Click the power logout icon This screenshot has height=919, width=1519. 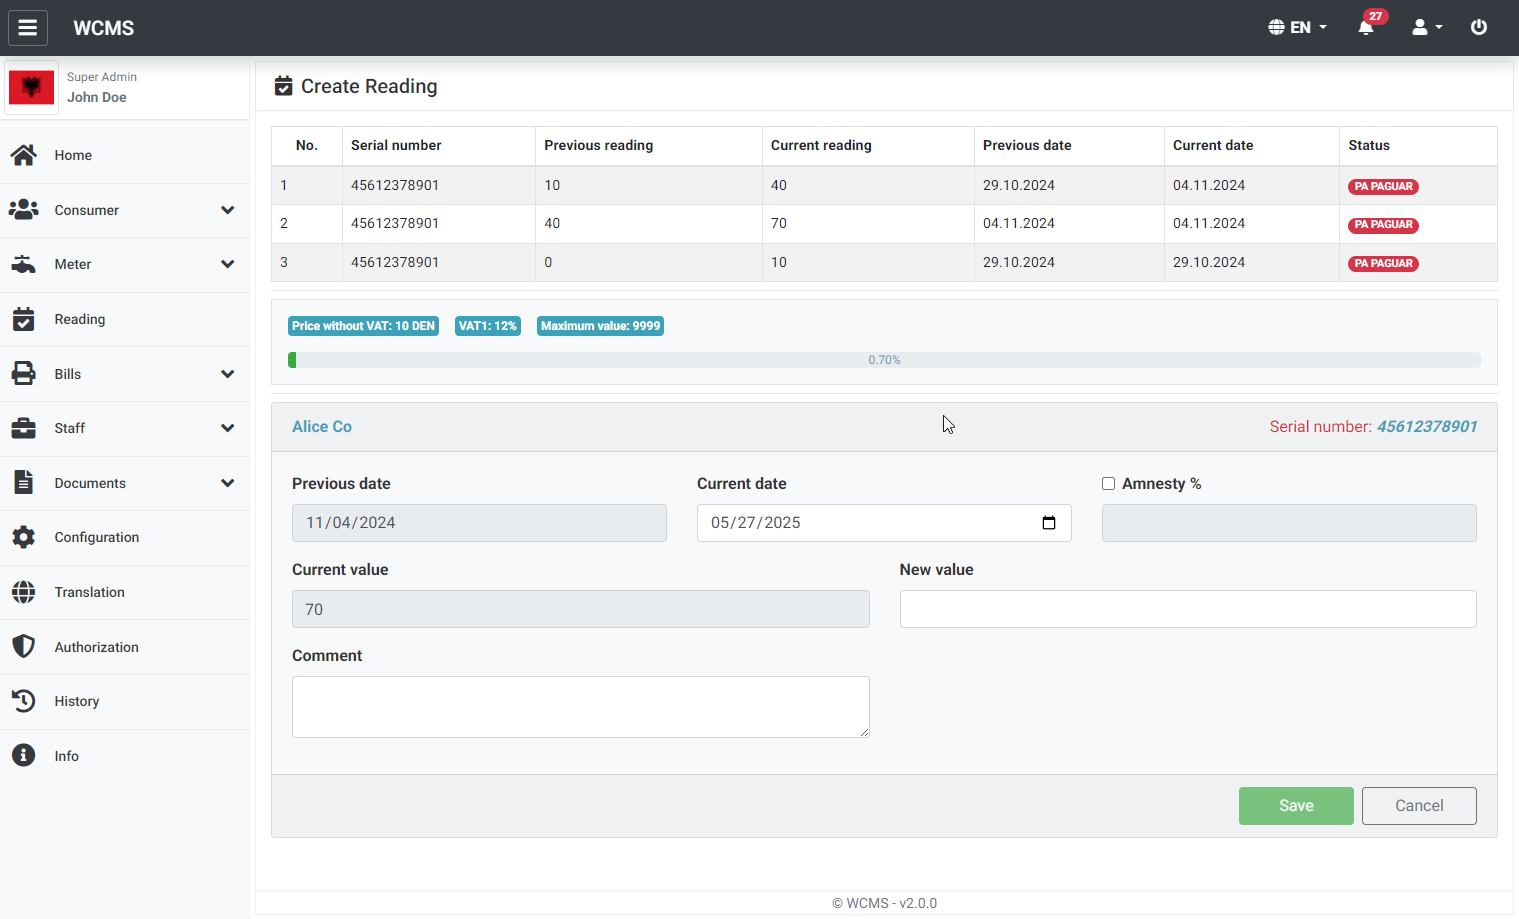tap(1478, 27)
